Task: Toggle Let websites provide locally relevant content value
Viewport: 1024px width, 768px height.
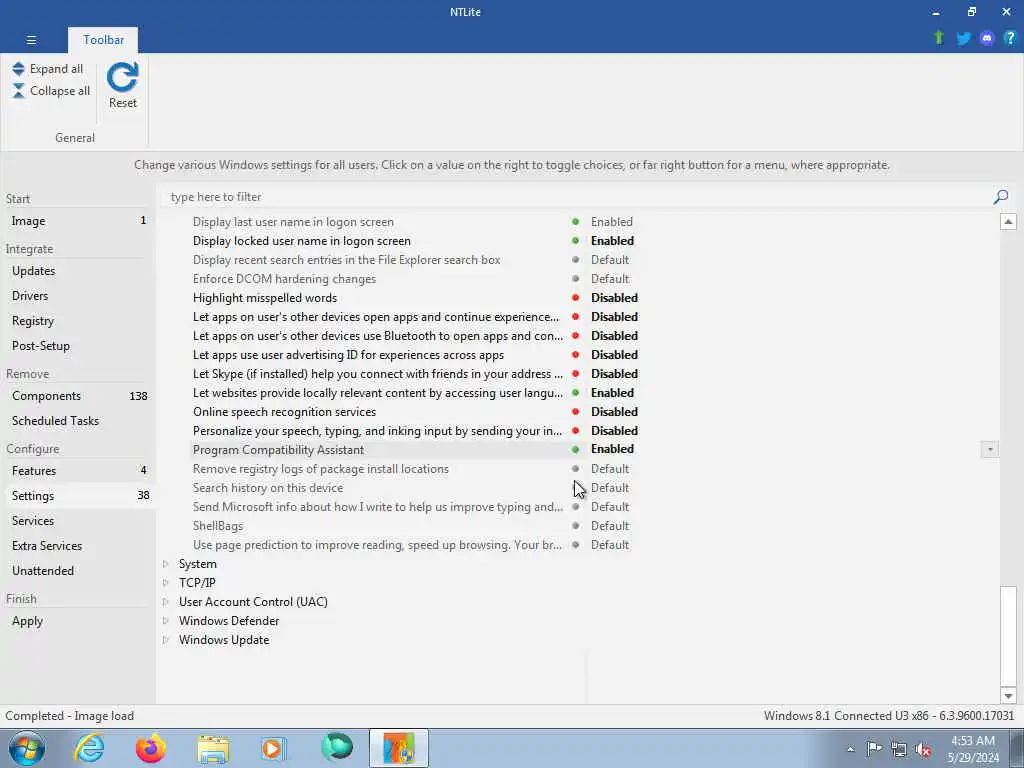Action: pos(612,392)
